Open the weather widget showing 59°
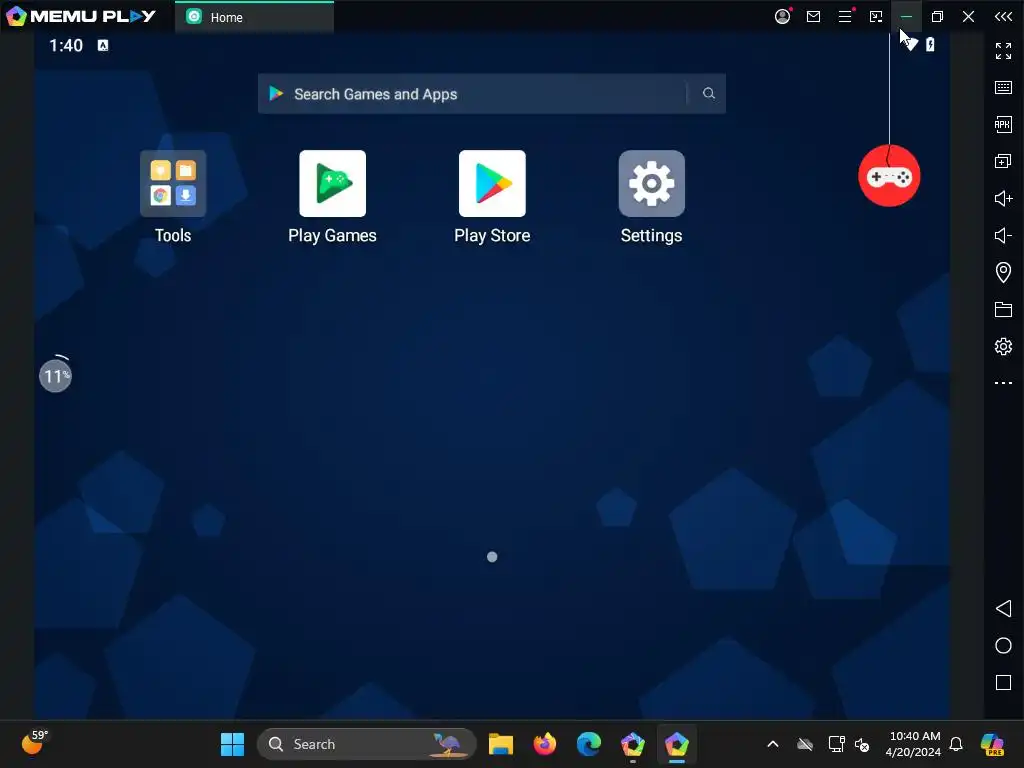The width and height of the screenshot is (1024, 768). pos(35,743)
